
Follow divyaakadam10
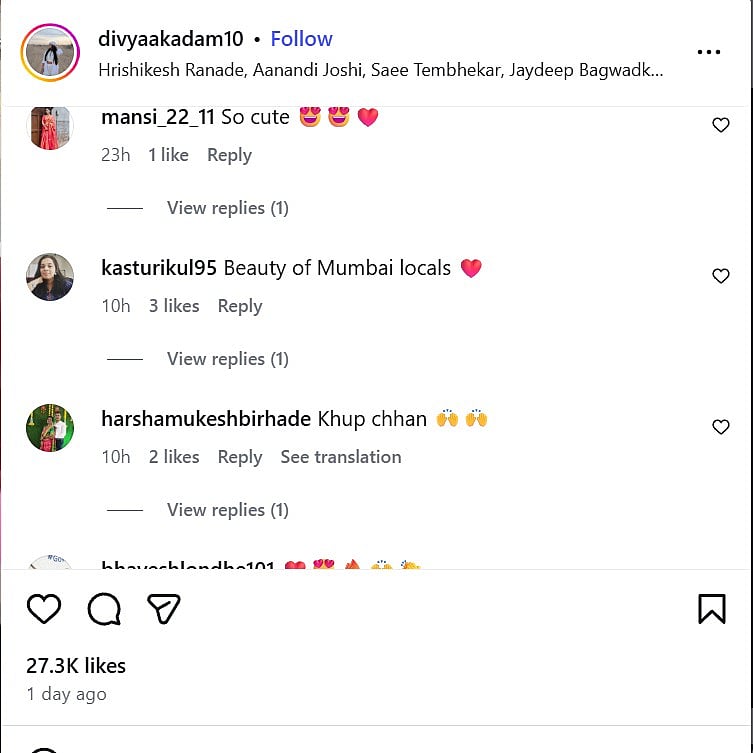(x=301, y=39)
